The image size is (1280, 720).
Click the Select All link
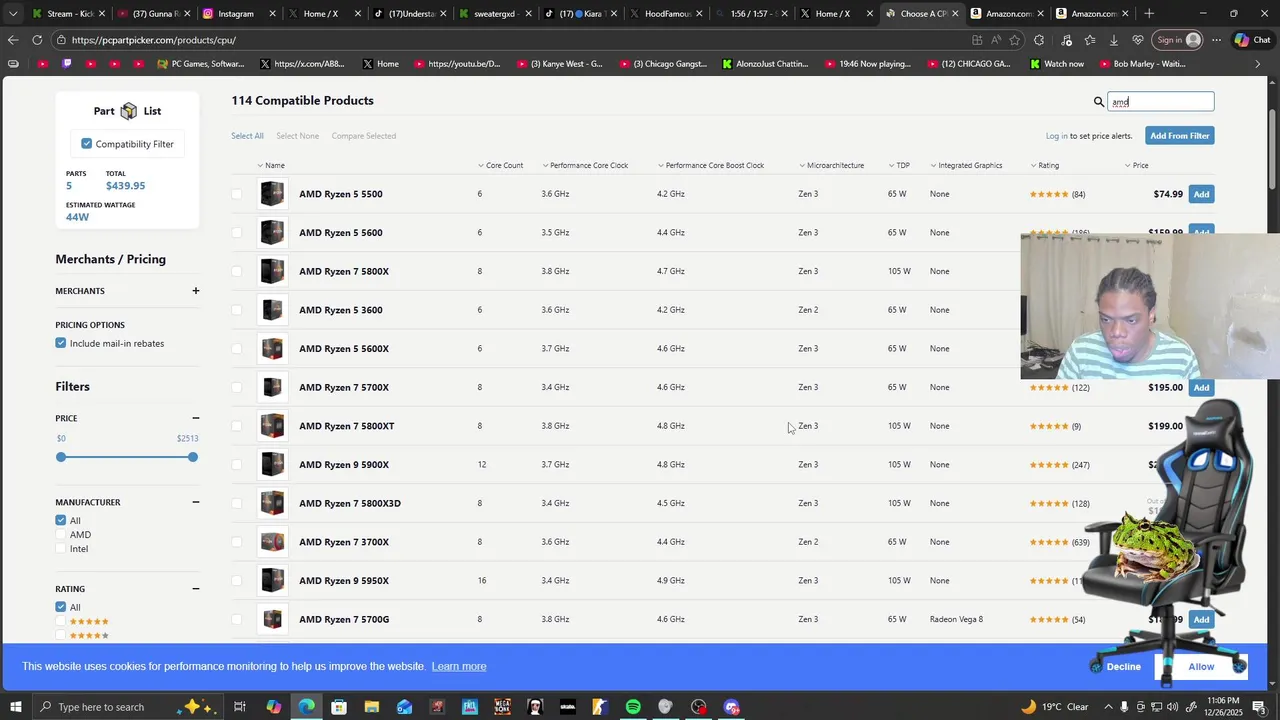point(247,136)
